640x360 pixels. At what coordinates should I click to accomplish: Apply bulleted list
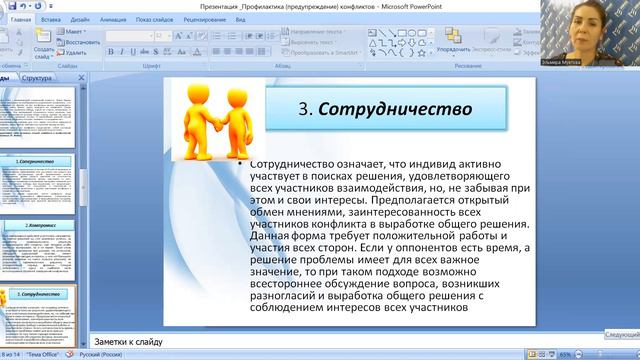[217, 36]
